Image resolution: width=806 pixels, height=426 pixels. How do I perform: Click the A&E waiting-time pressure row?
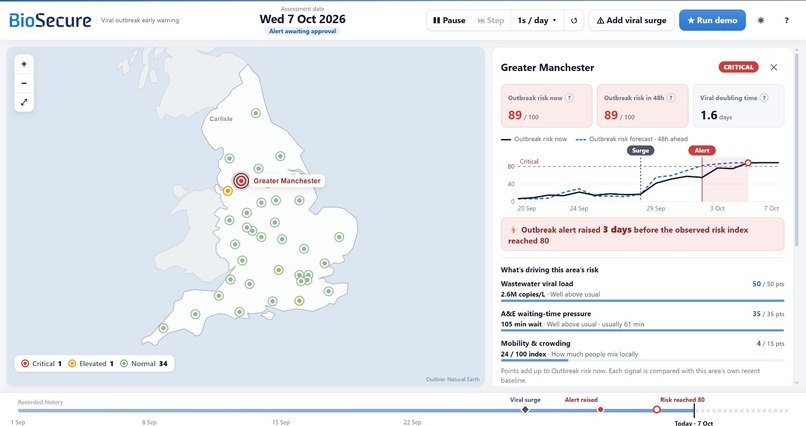click(x=643, y=320)
